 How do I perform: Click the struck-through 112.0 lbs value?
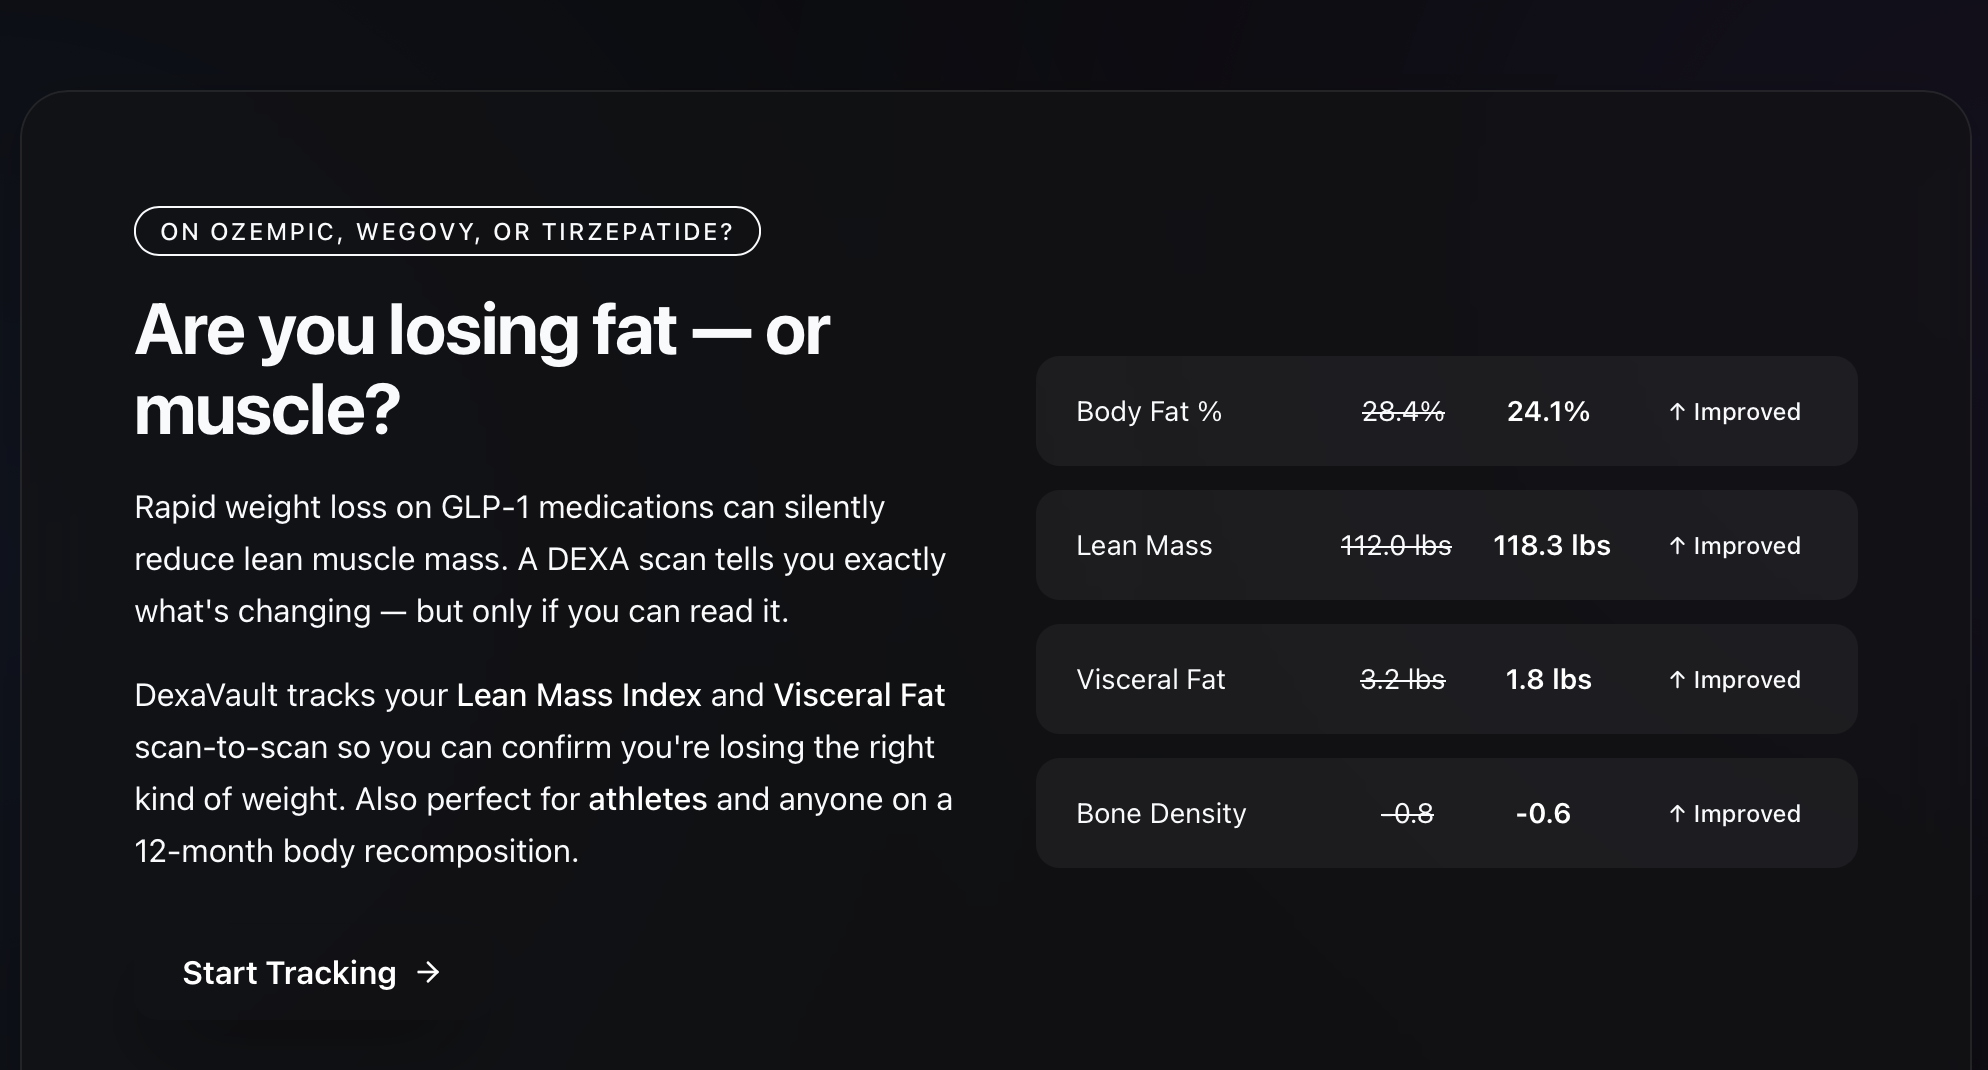(1395, 546)
